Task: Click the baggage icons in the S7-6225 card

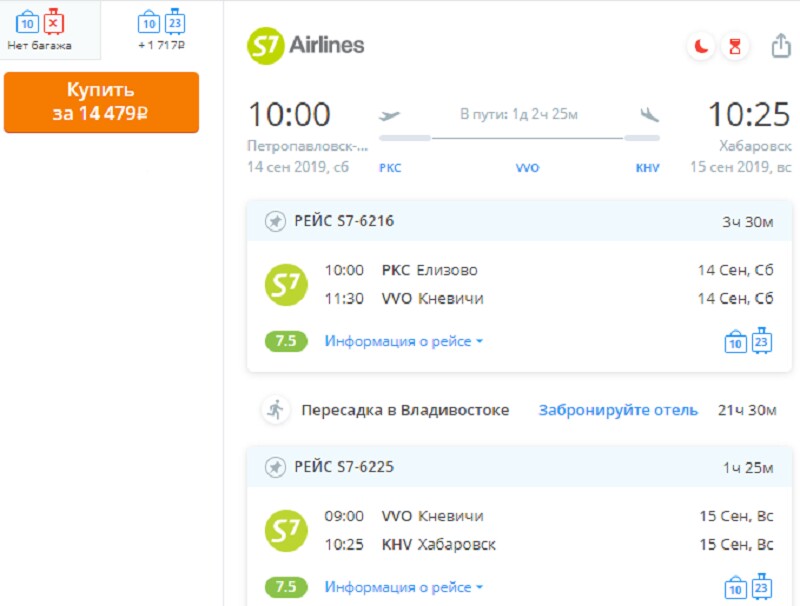Action: (749, 587)
